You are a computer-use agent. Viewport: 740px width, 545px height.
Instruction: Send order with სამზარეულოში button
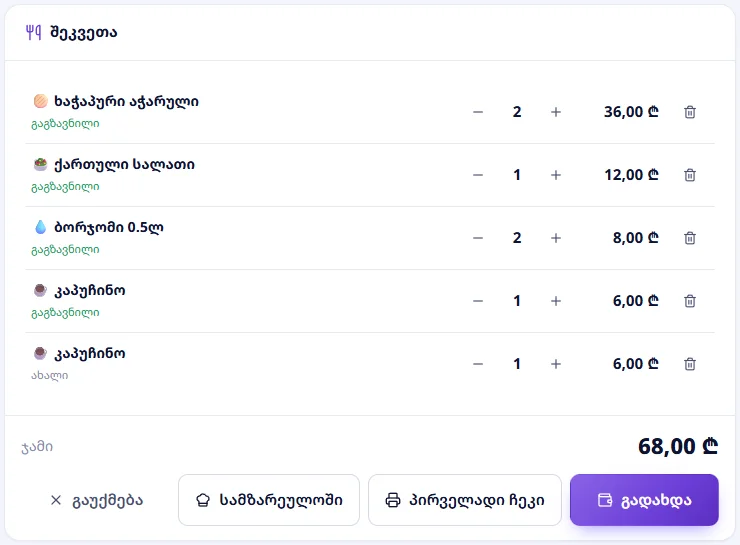pos(269,500)
